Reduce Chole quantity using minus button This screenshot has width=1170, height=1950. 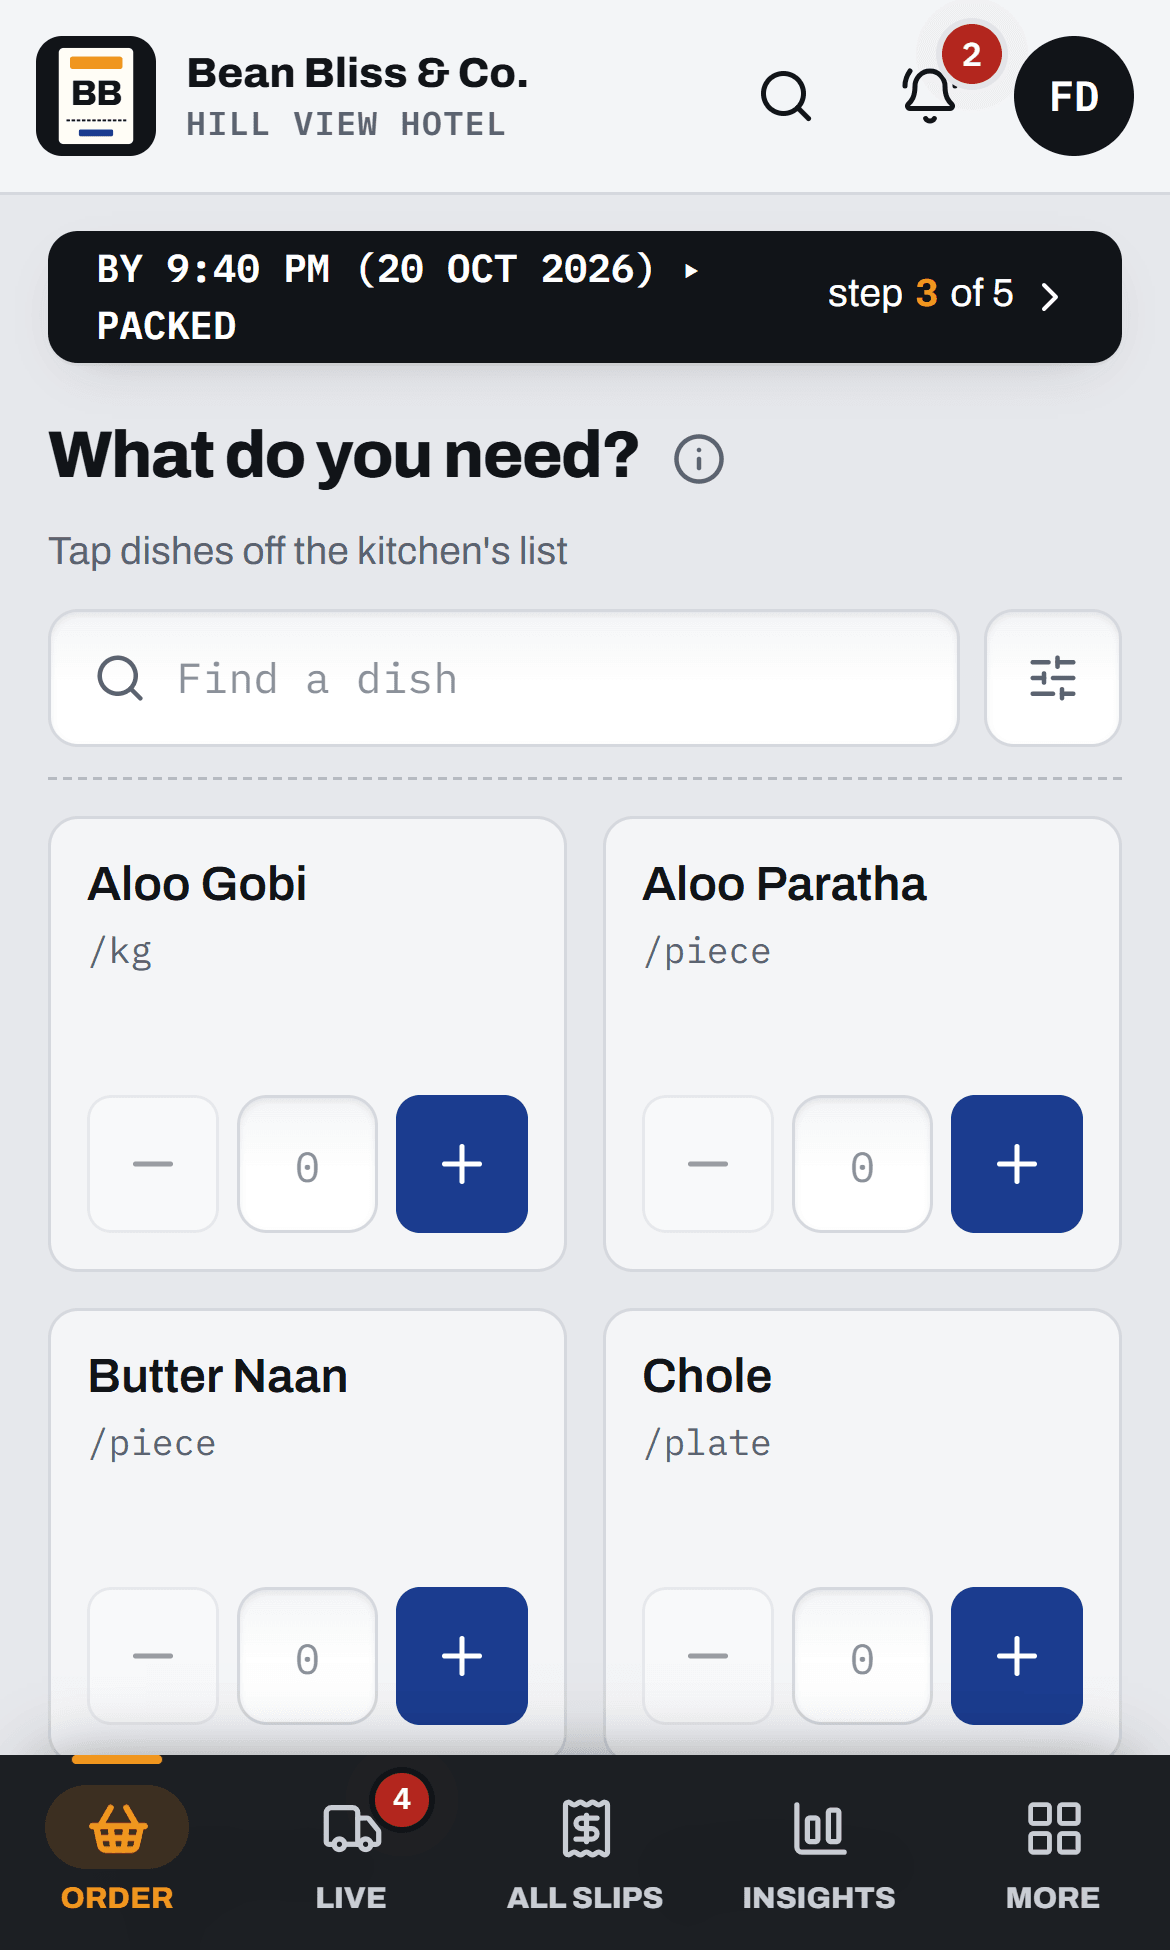pos(708,1656)
